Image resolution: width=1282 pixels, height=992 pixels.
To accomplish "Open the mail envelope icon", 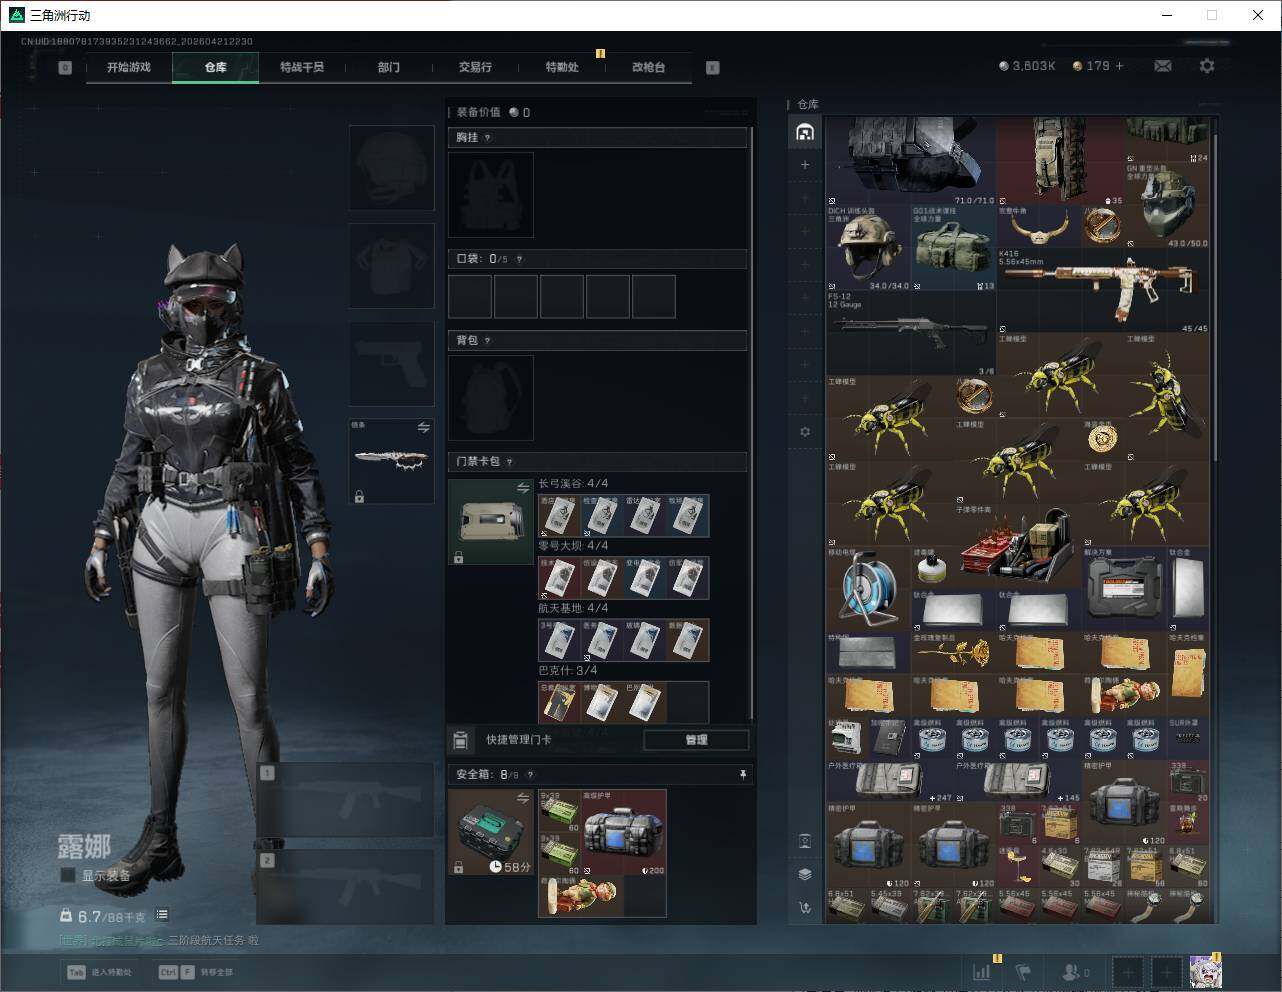I will pos(1163,66).
